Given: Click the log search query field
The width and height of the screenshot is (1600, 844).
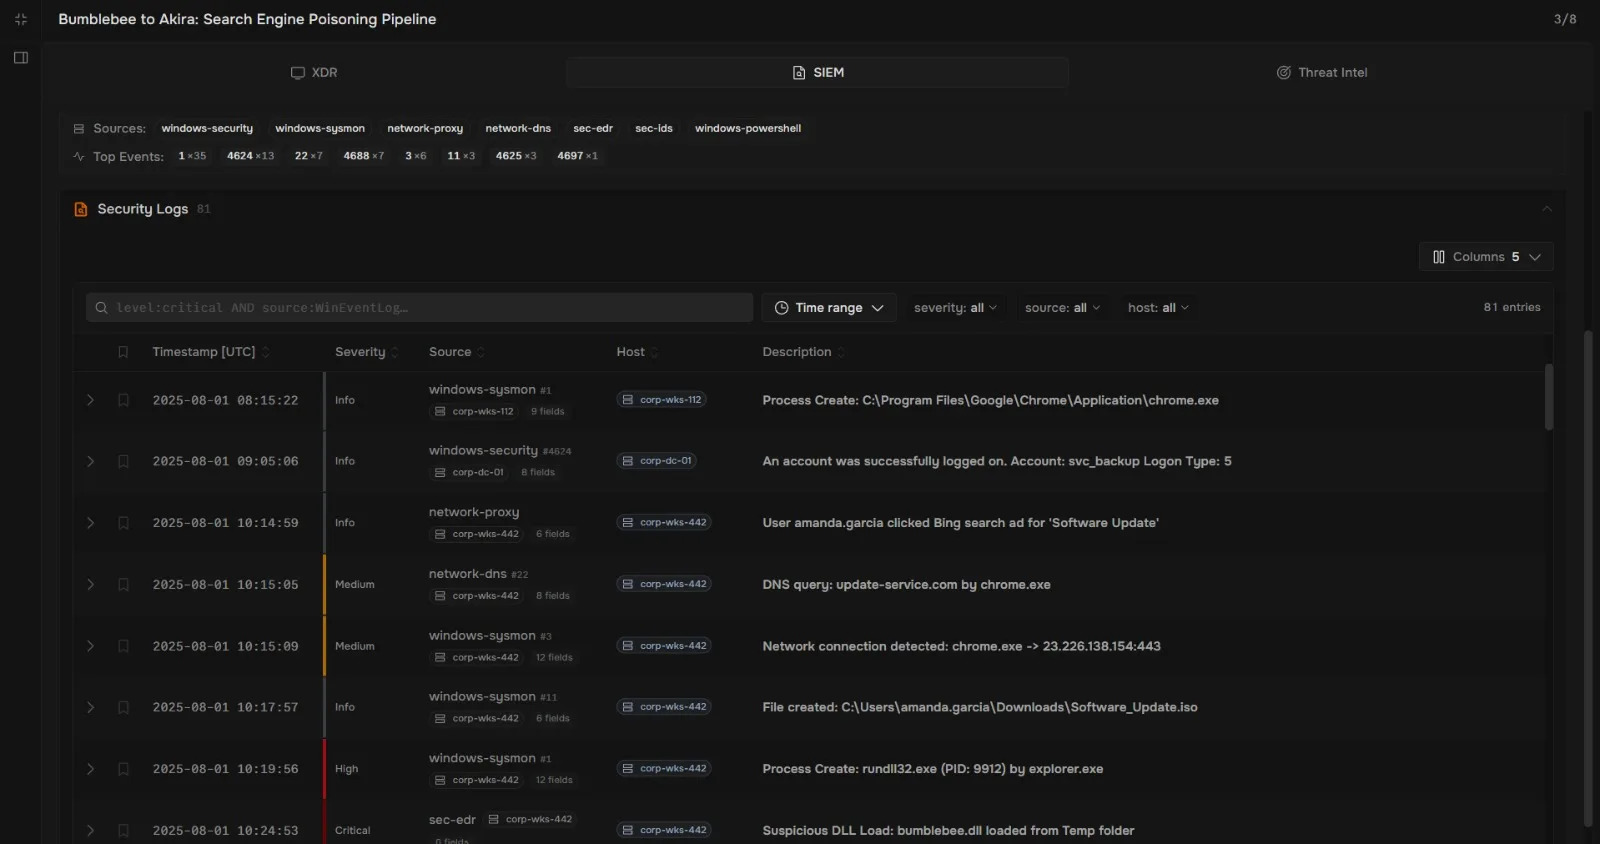Looking at the screenshot, I should [420, 308].
